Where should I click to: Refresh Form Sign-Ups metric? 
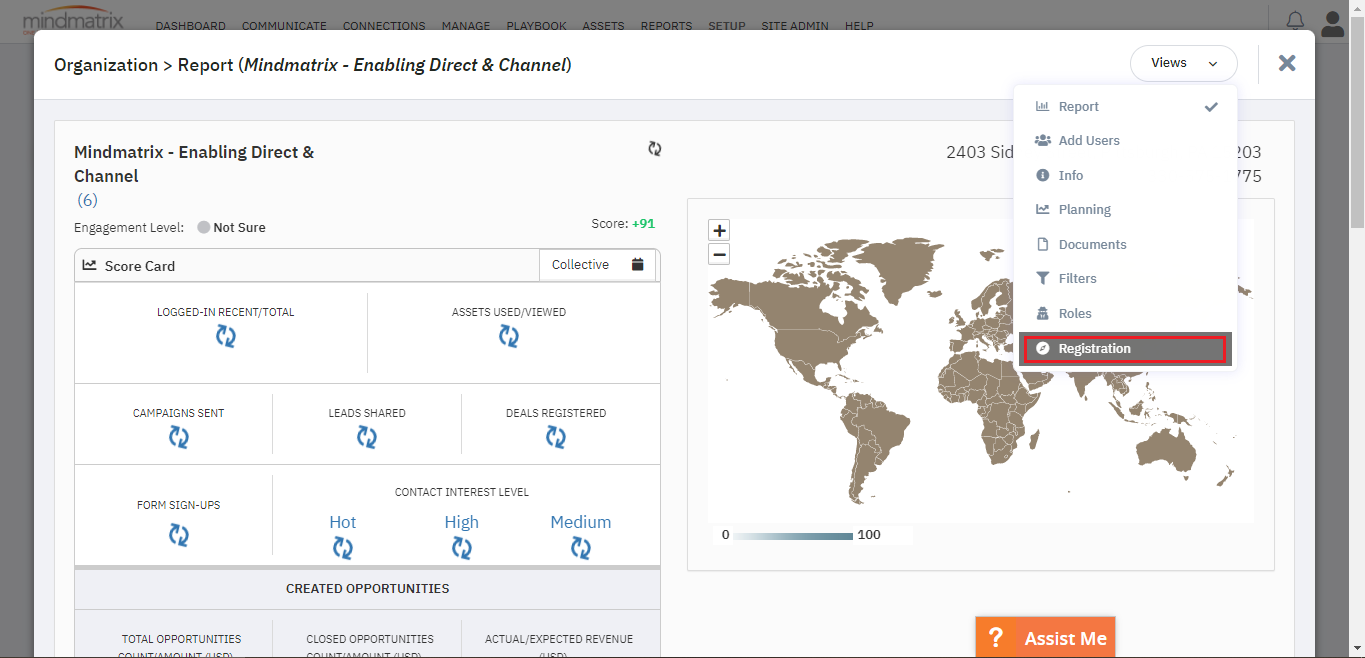179,536
